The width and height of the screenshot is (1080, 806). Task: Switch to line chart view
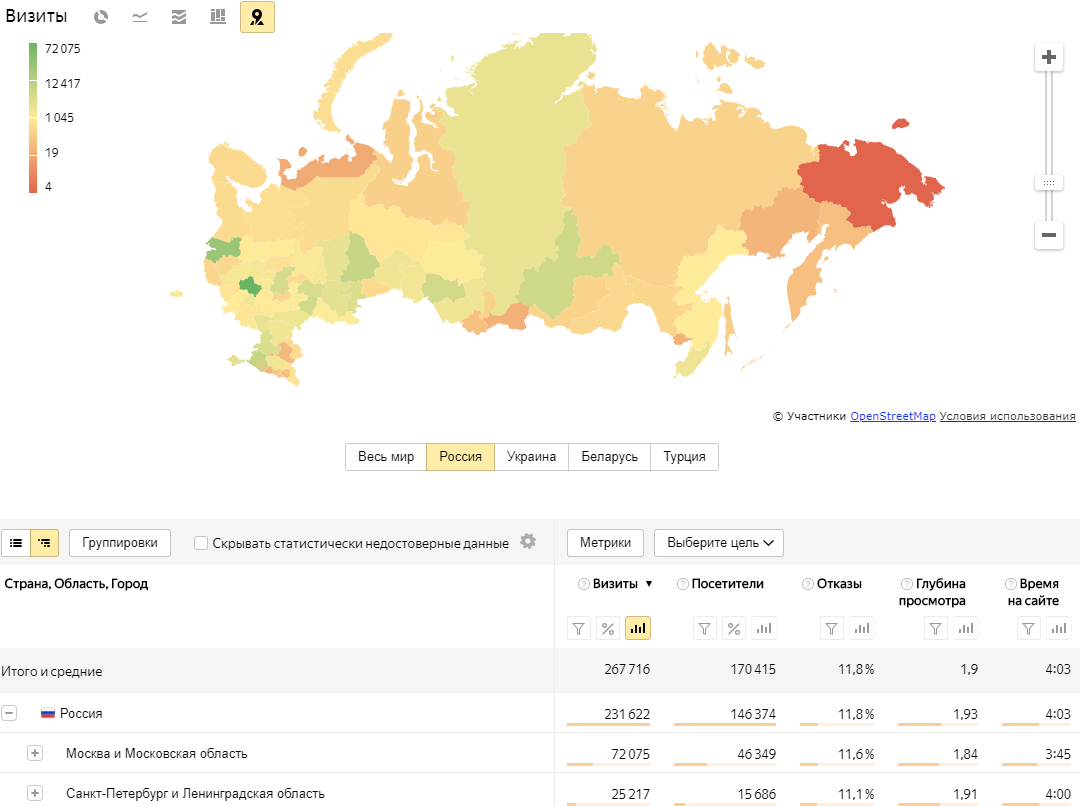point(140,17)
